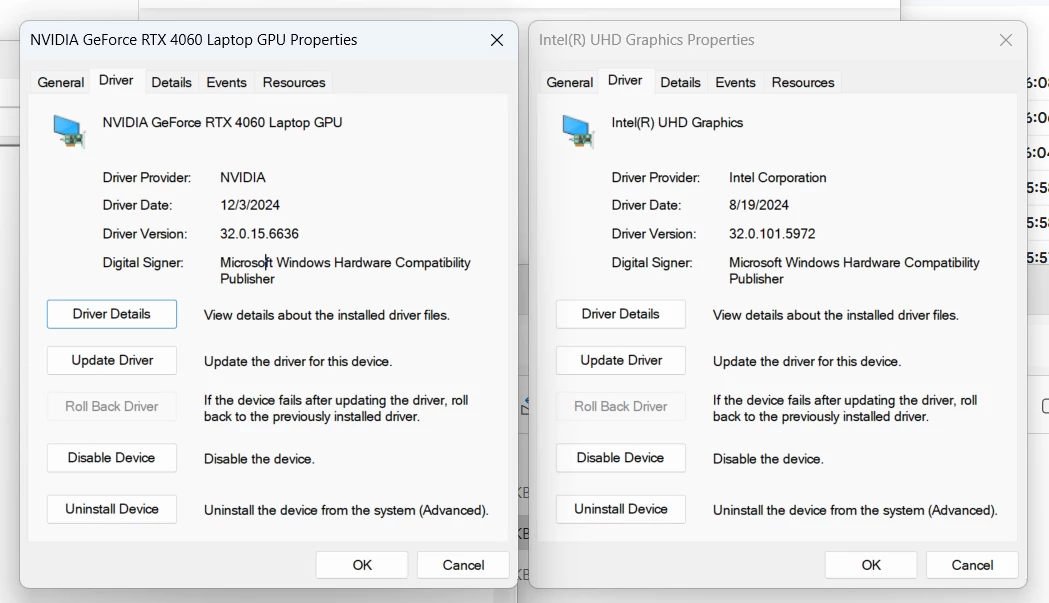Click the Intel(R) UHD Graphics device name label

coord(677,122)
